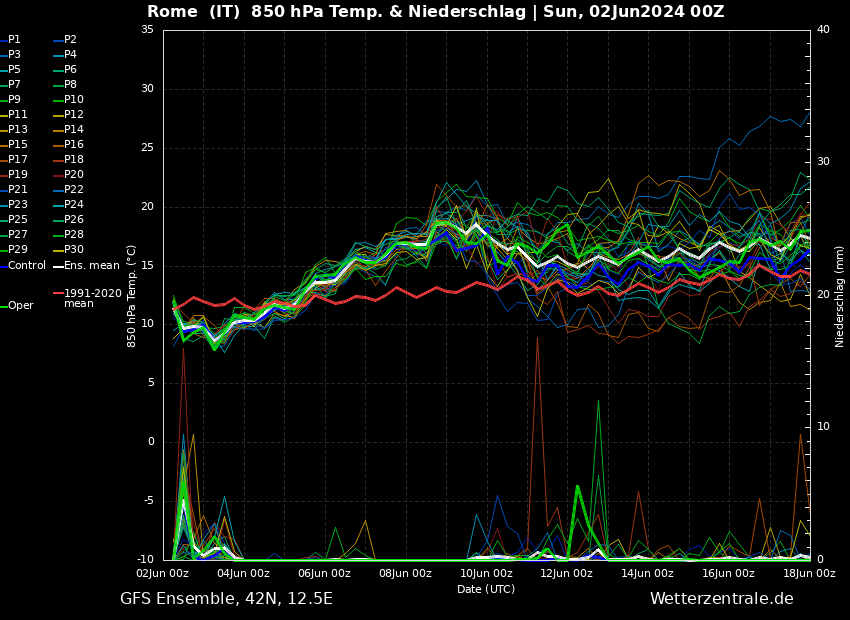Select the P10 legend entry

coord(74,100)
